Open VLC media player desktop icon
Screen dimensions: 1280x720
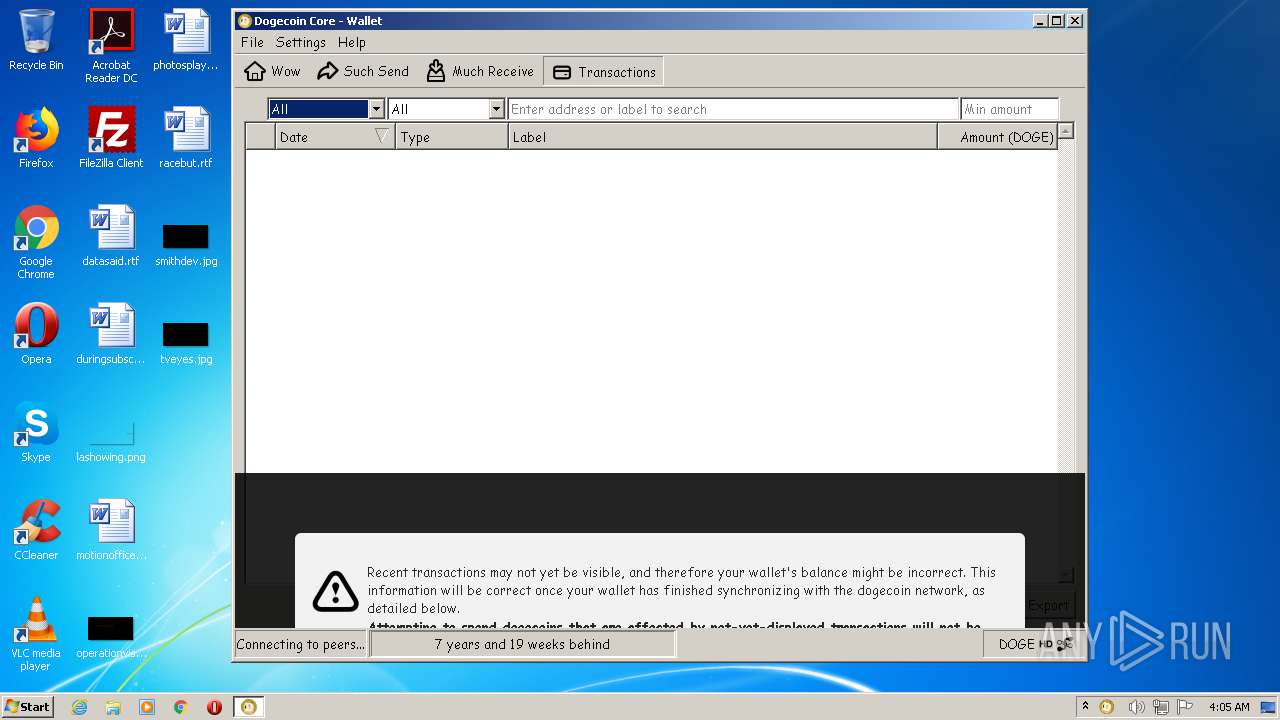pos(36,634)
